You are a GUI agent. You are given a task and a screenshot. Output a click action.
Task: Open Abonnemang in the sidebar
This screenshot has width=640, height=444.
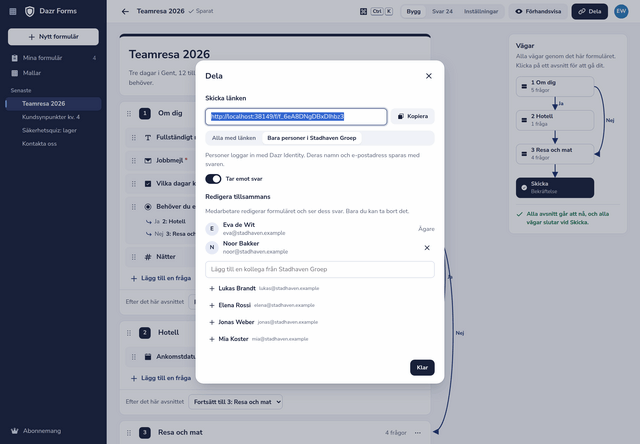pos(53,431)
